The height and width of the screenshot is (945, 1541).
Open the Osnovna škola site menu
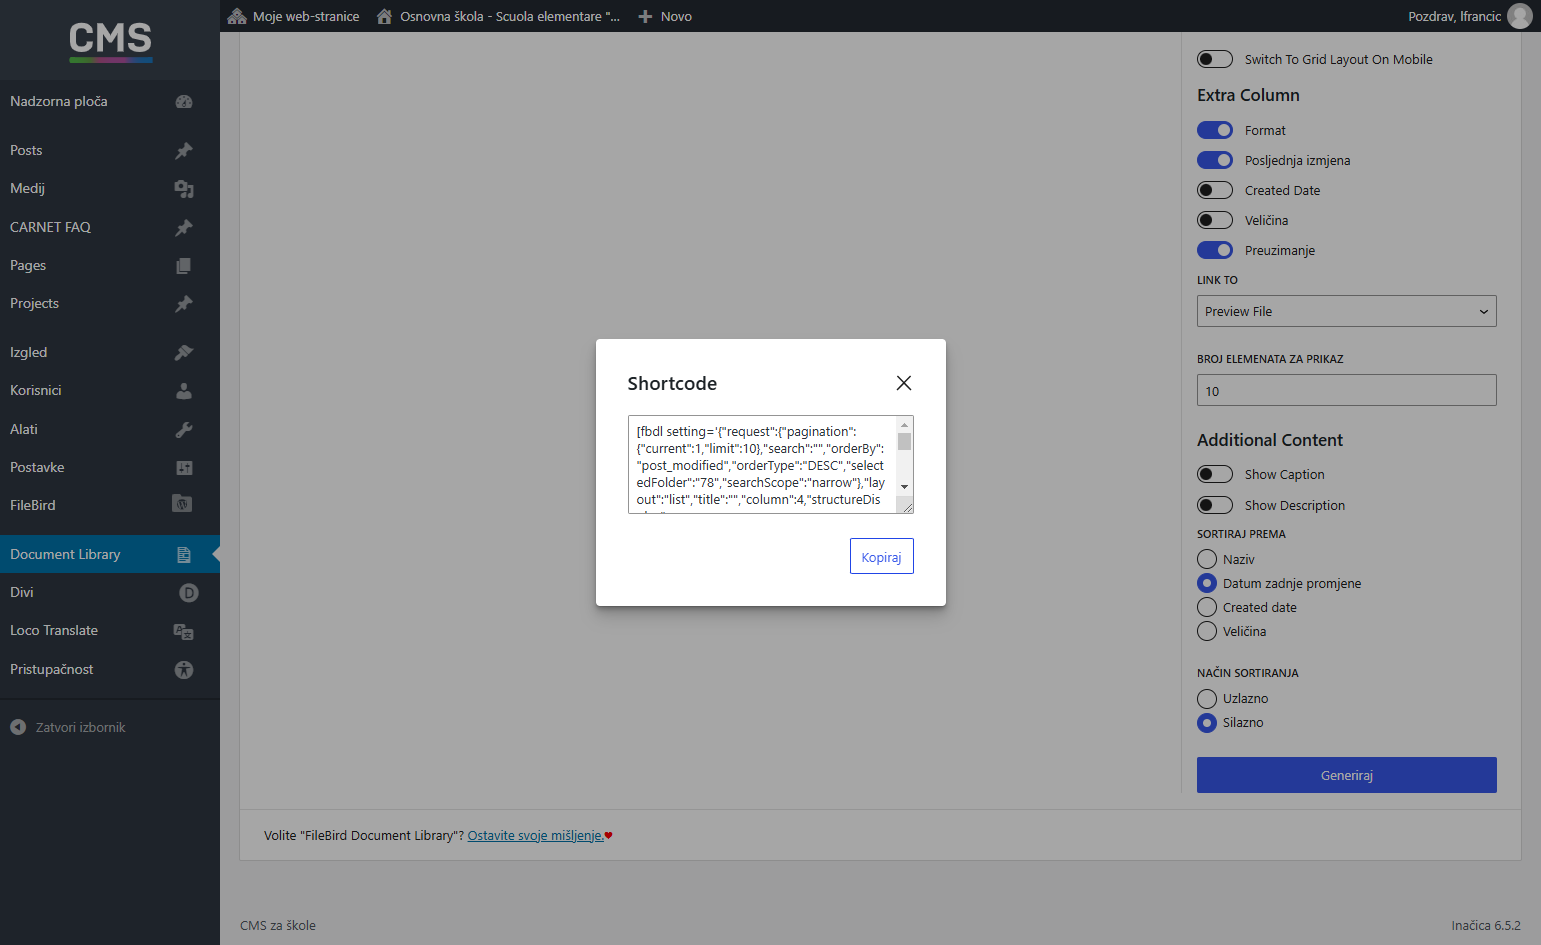click(498, 16)
